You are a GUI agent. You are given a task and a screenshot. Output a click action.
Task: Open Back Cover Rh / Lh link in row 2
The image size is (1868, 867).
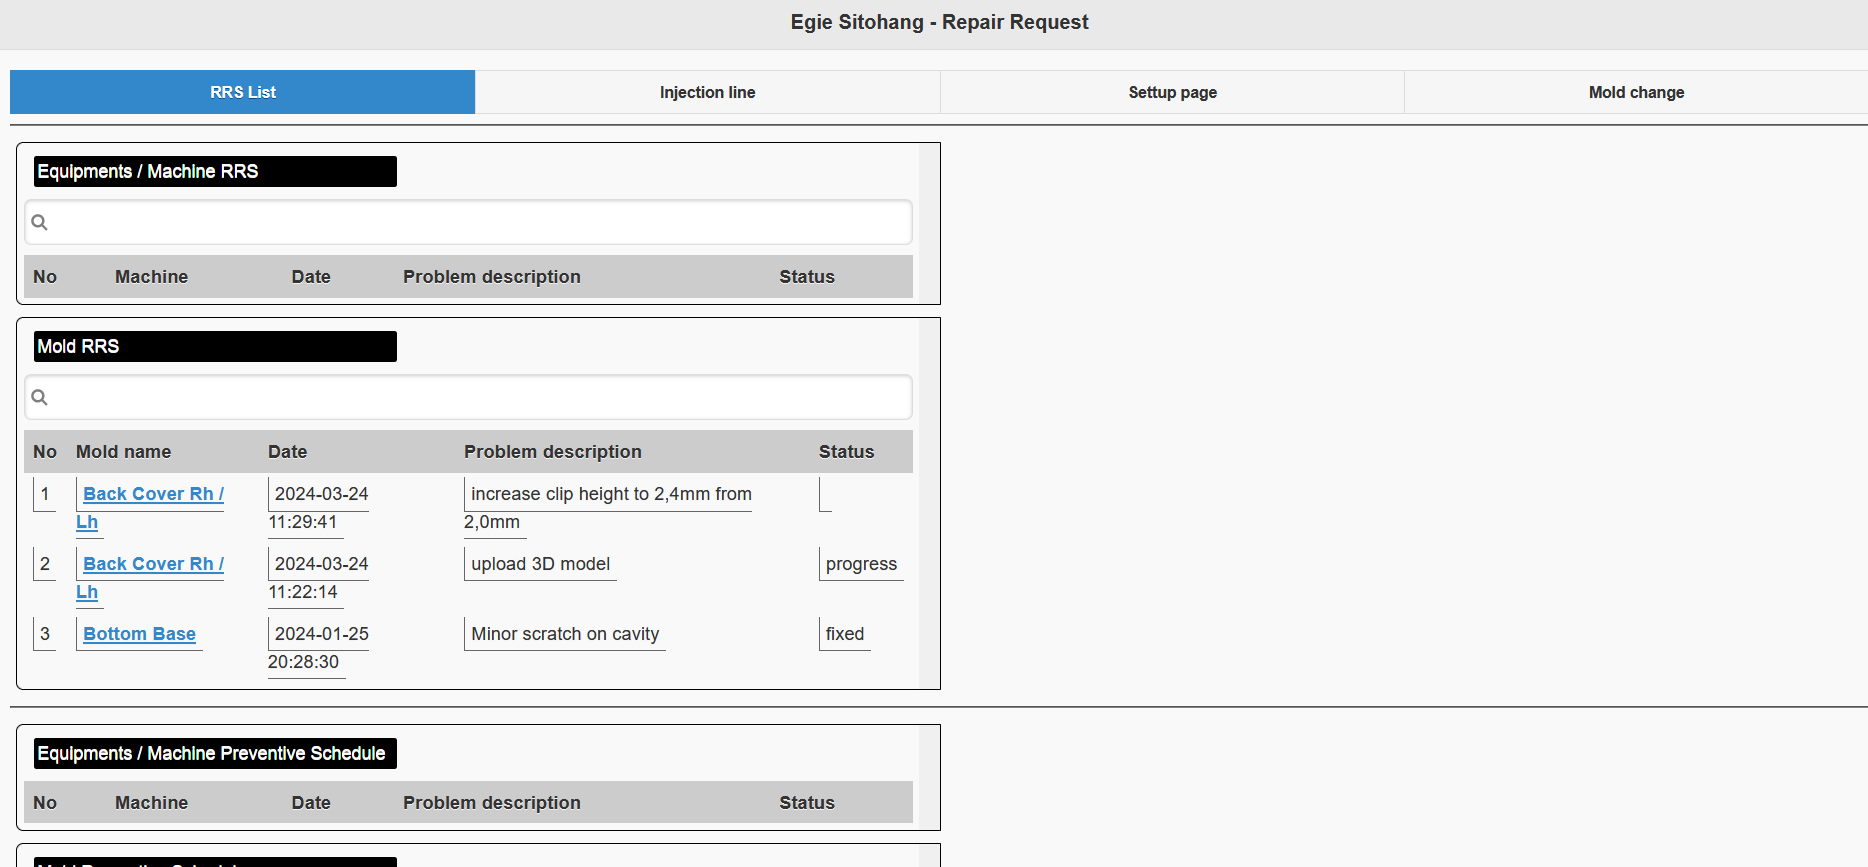point(153,564)
